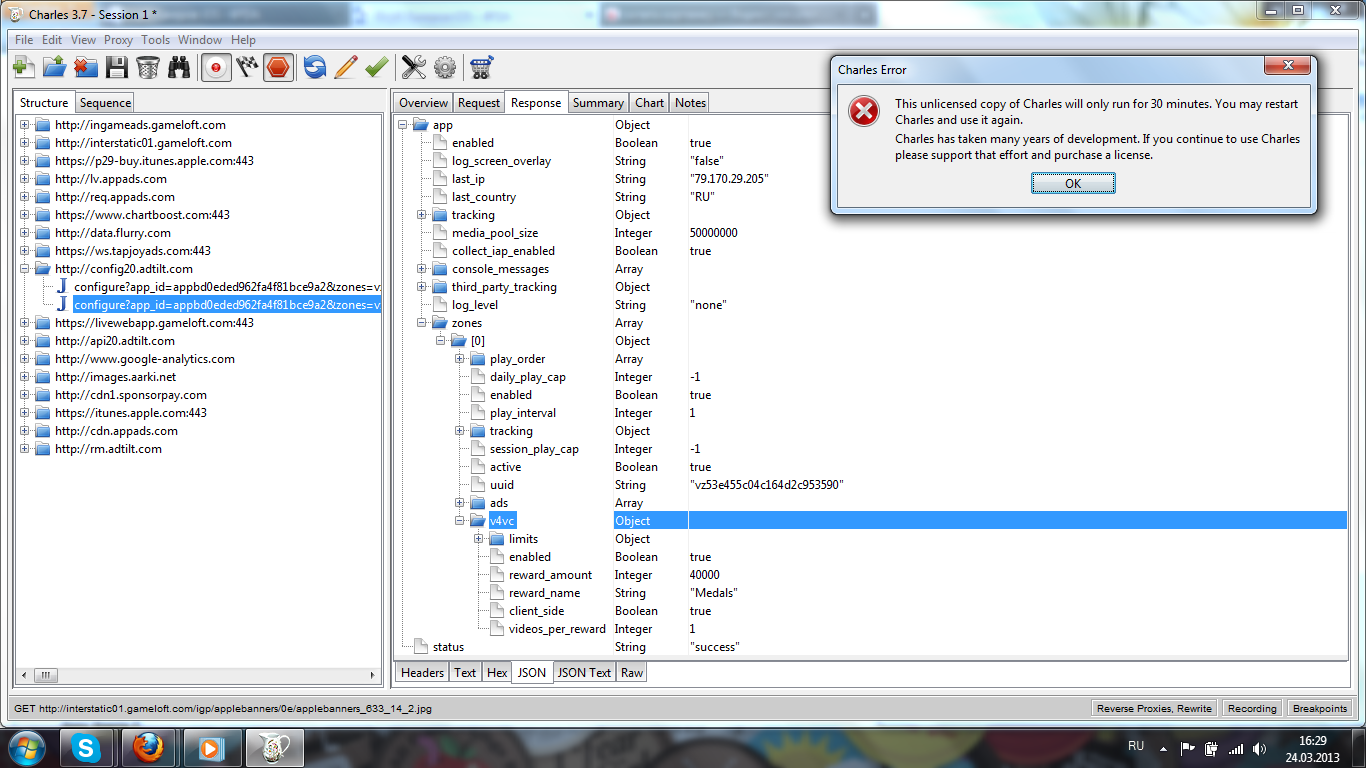This screenshot has width=1366, height=768.
Task: Expand the tracking object under app
Action: [x=422, y=215]
